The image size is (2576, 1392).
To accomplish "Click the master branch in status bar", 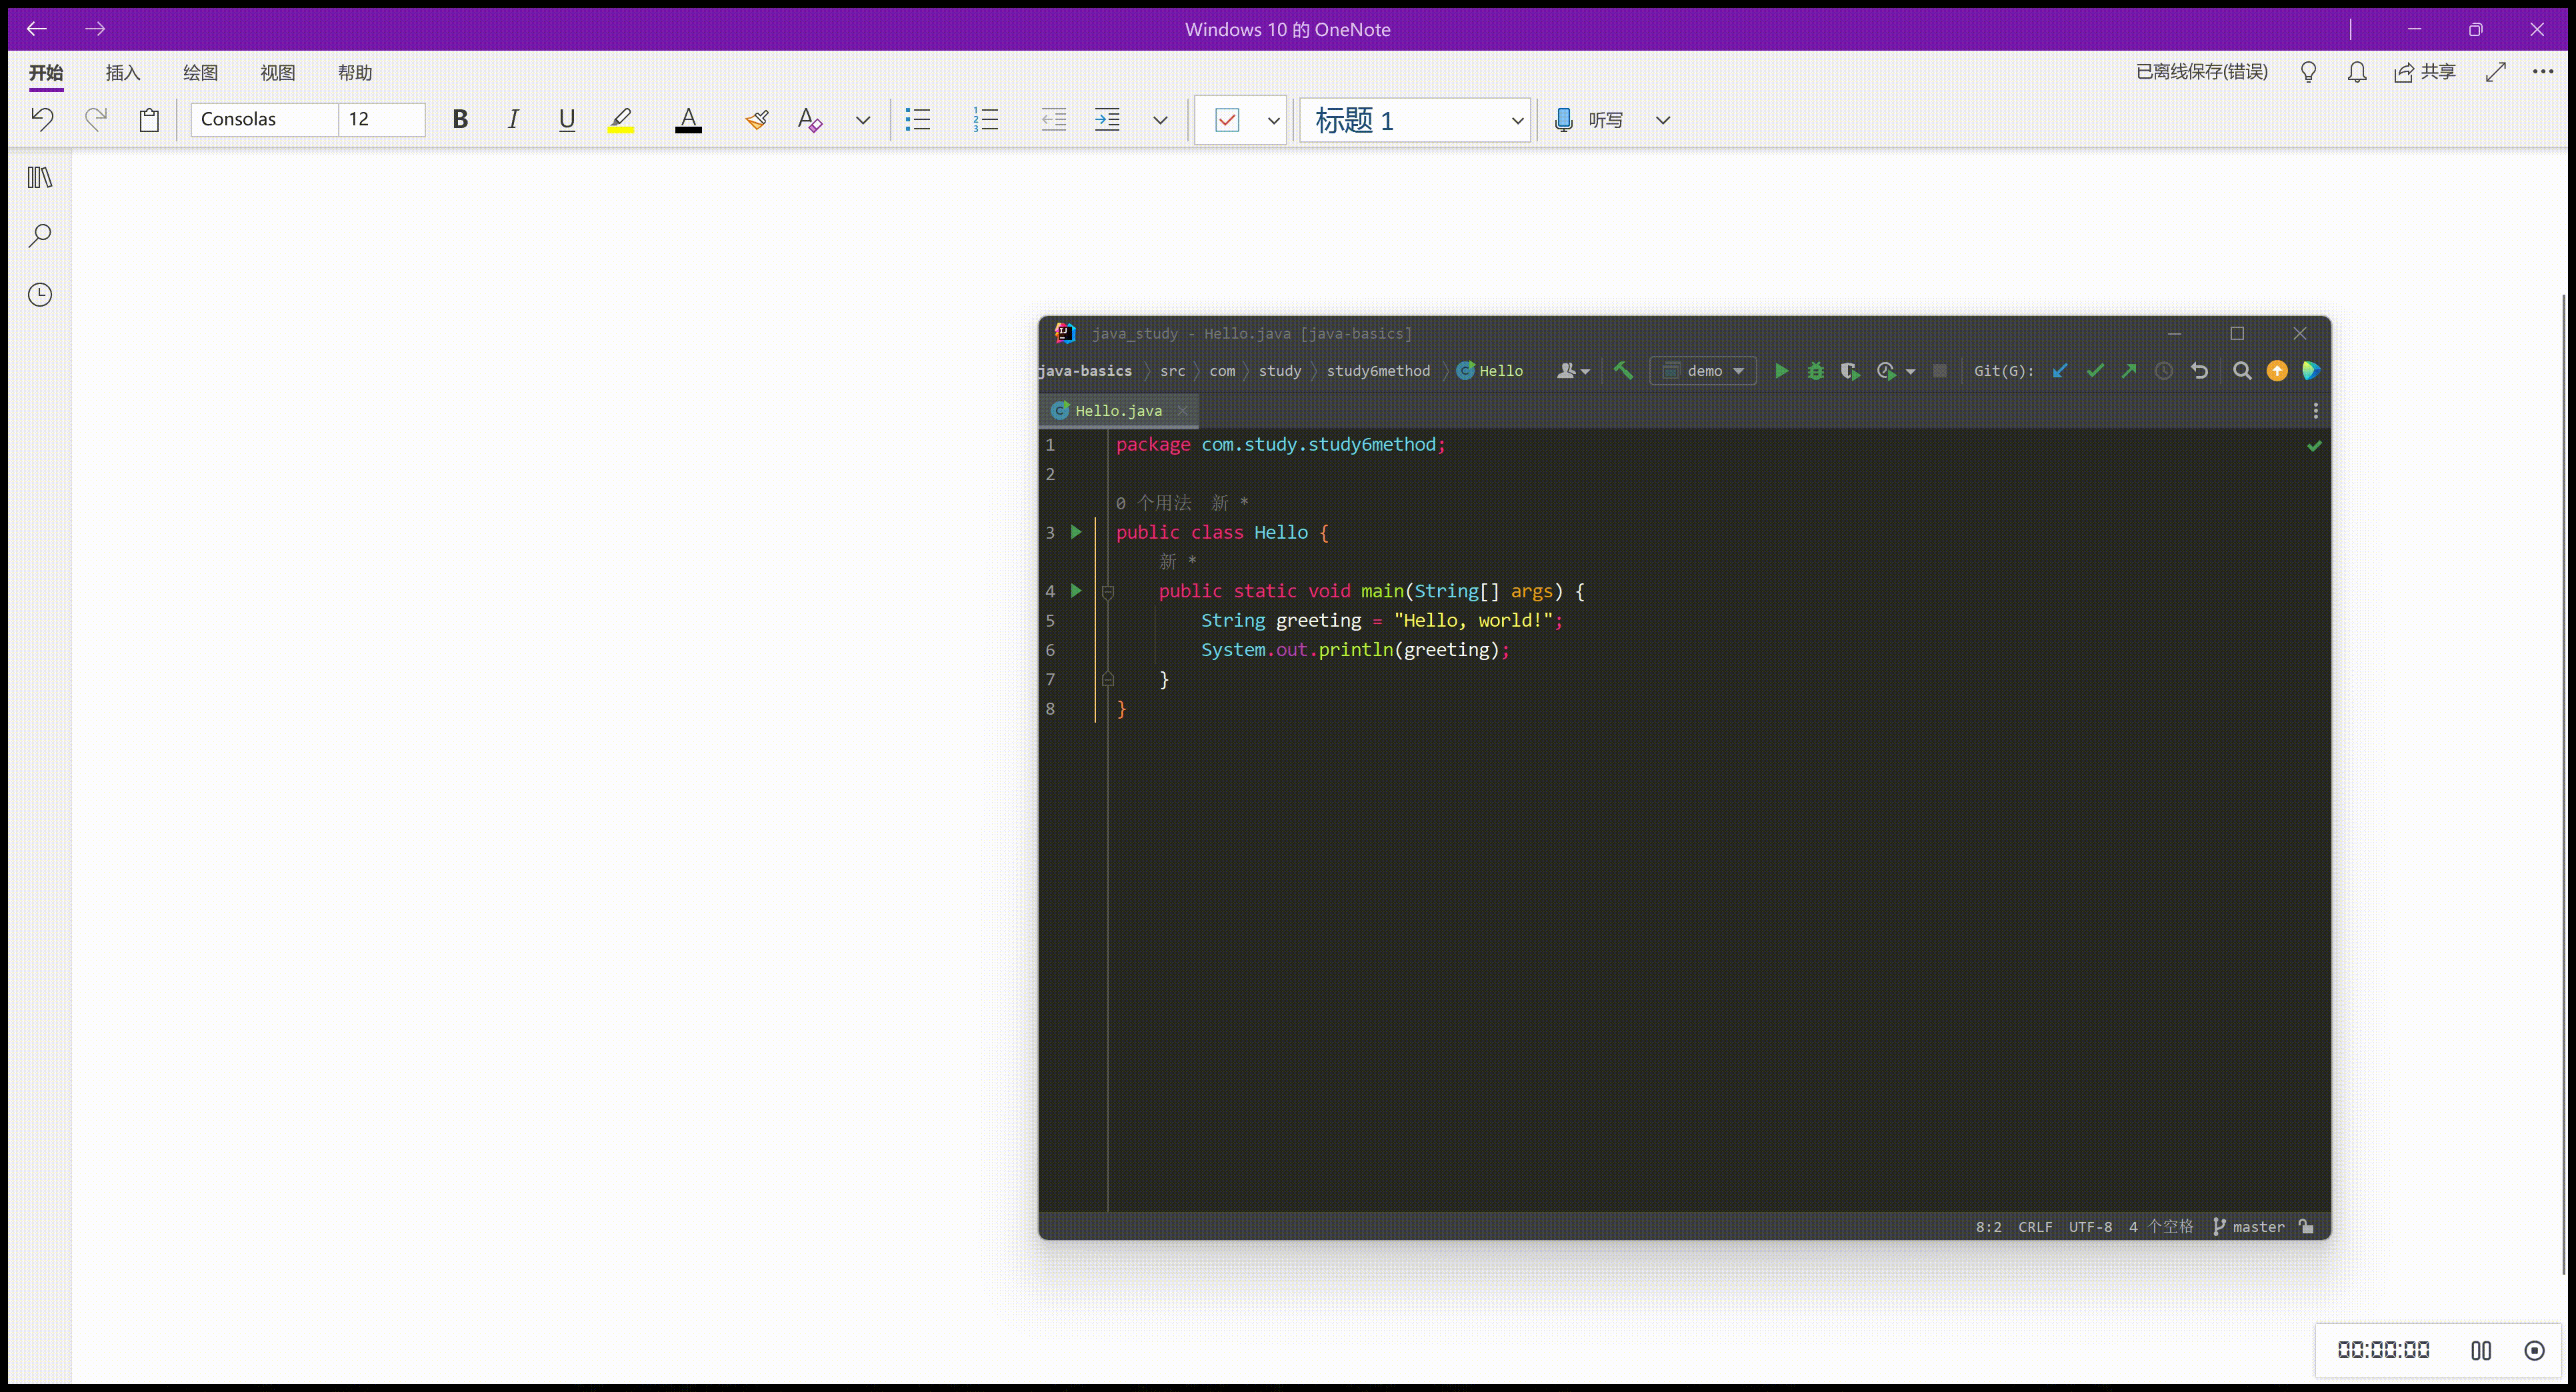I will click(2254, 1226).
